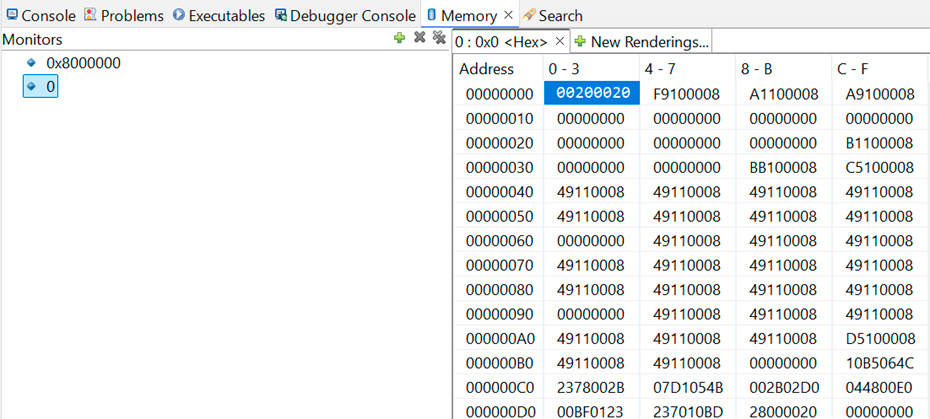Switch to the Console tab
The width and height of the screenshot is (930, 419).
[40, 15]
